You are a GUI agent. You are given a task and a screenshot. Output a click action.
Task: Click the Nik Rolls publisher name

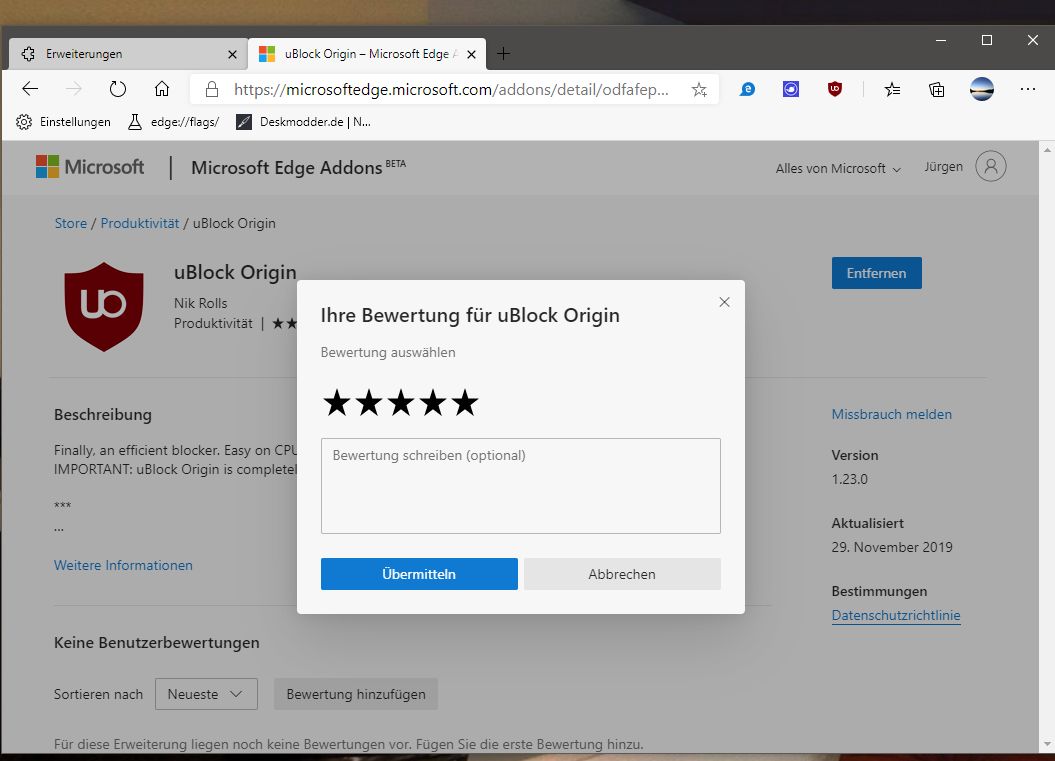201,303
